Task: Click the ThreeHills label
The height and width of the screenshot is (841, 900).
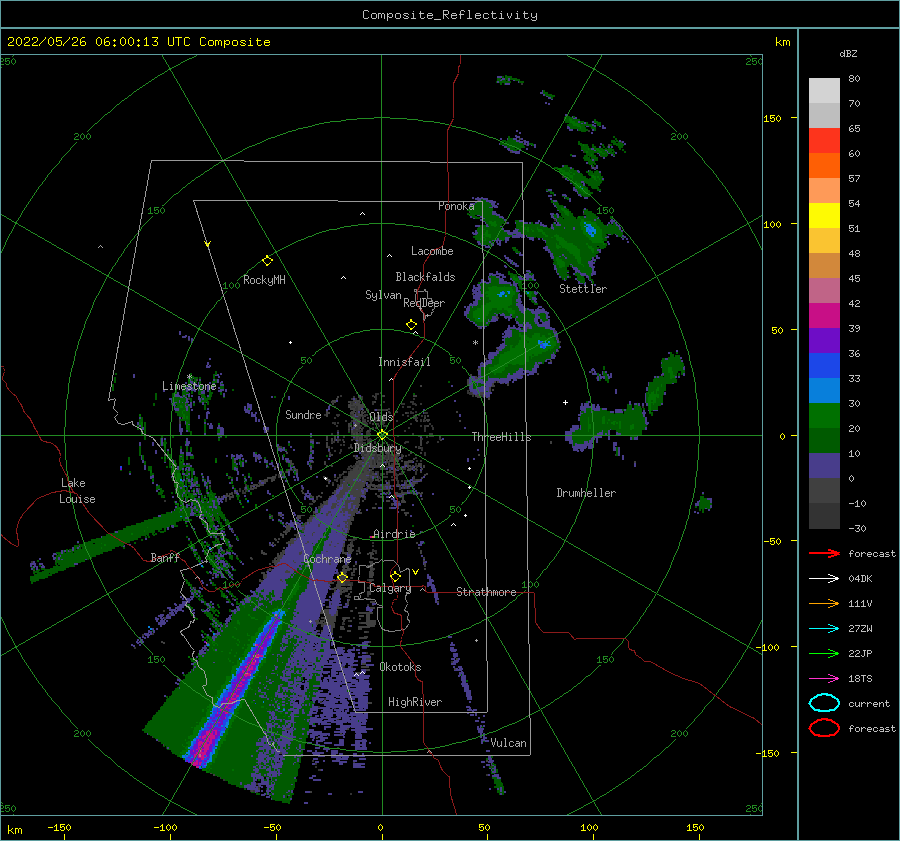Action: pyautogui.click(x=501, y=437)
